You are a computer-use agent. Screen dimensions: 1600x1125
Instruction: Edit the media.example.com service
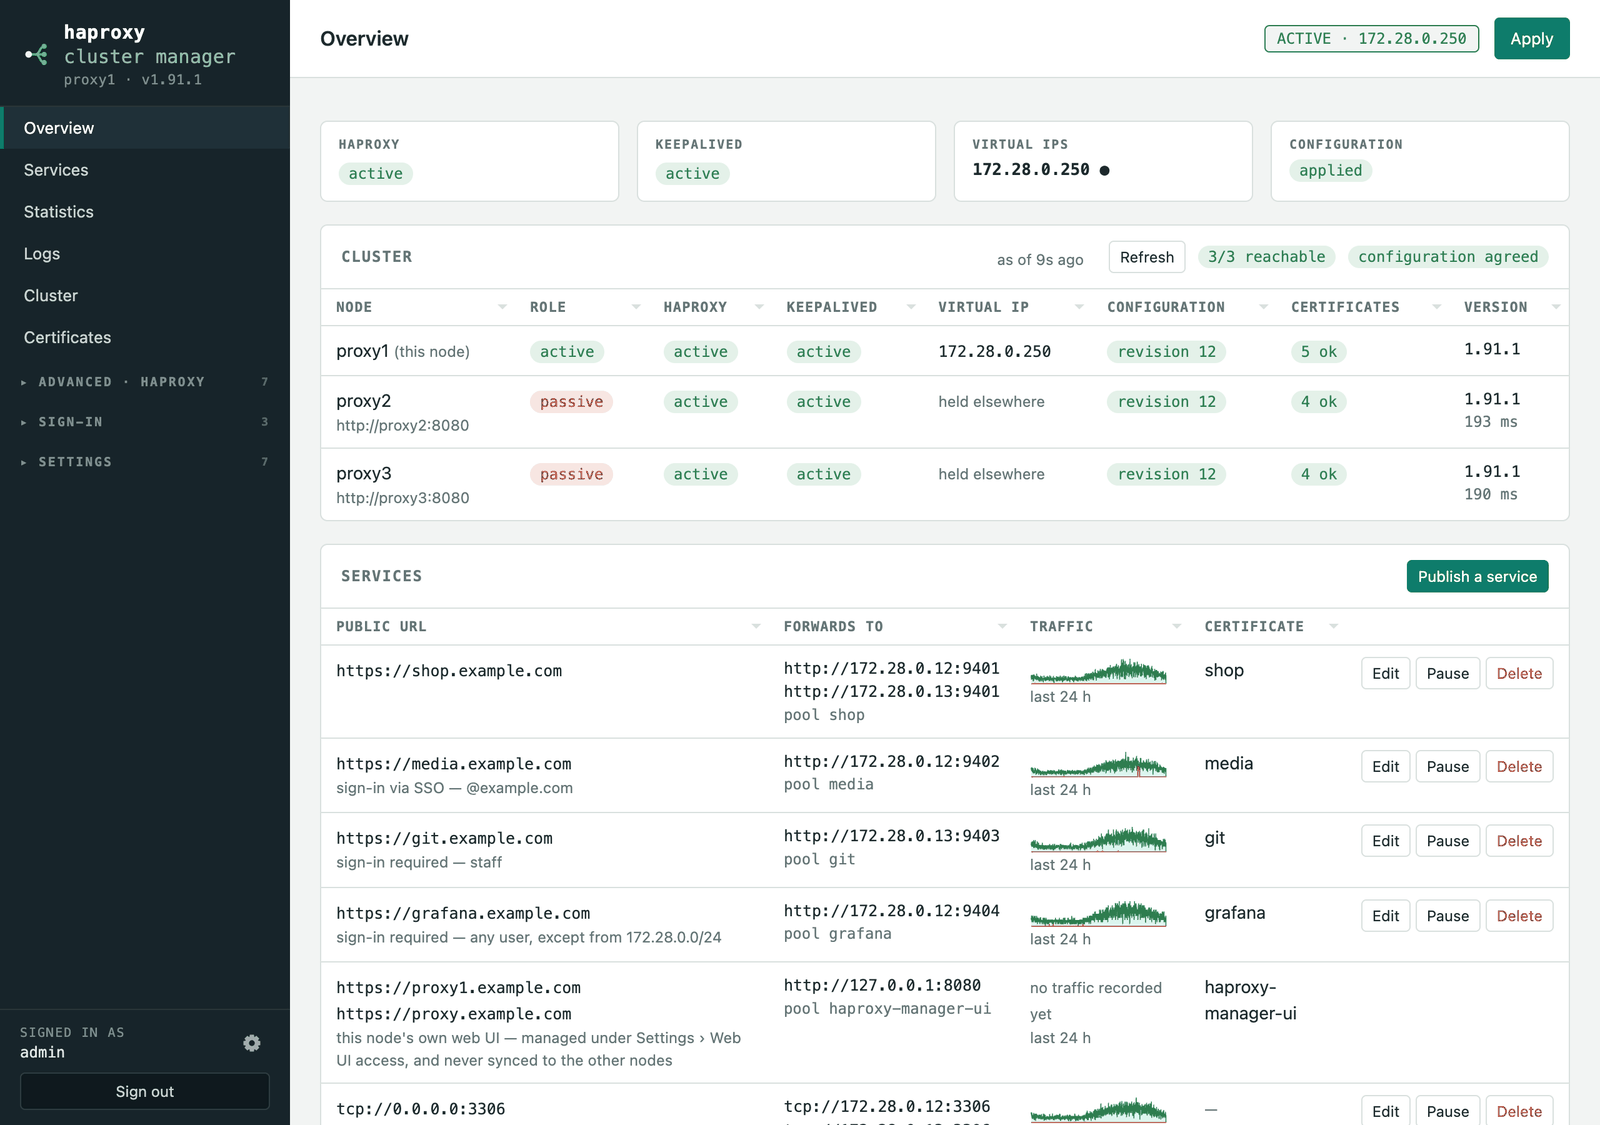click(x=1385, y=766)
